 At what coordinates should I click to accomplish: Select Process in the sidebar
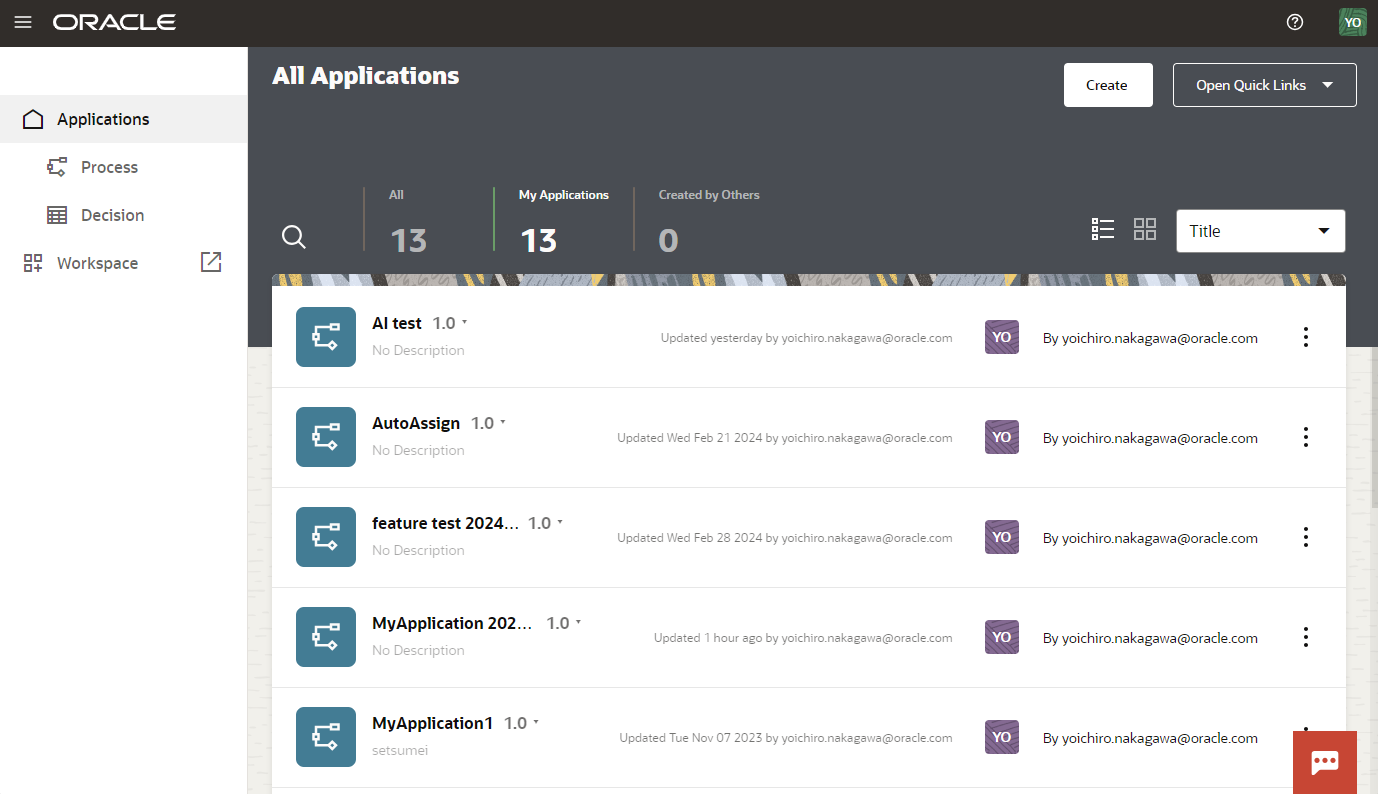pos(109,167)
